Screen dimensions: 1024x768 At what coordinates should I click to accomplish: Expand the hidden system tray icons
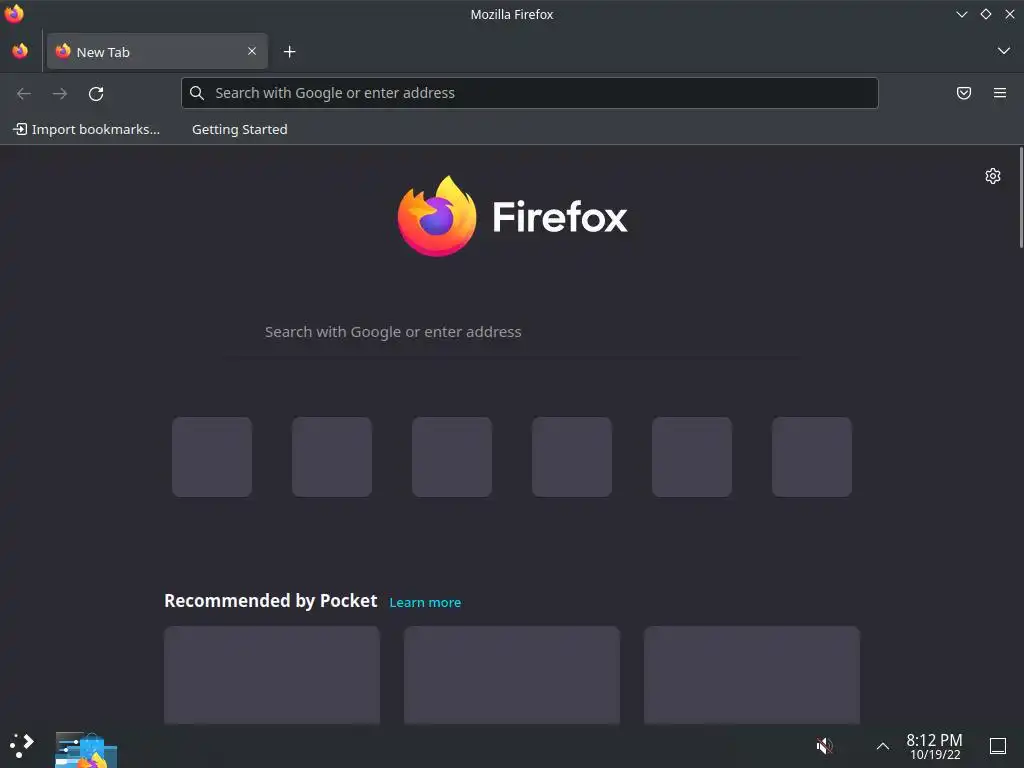882,746
